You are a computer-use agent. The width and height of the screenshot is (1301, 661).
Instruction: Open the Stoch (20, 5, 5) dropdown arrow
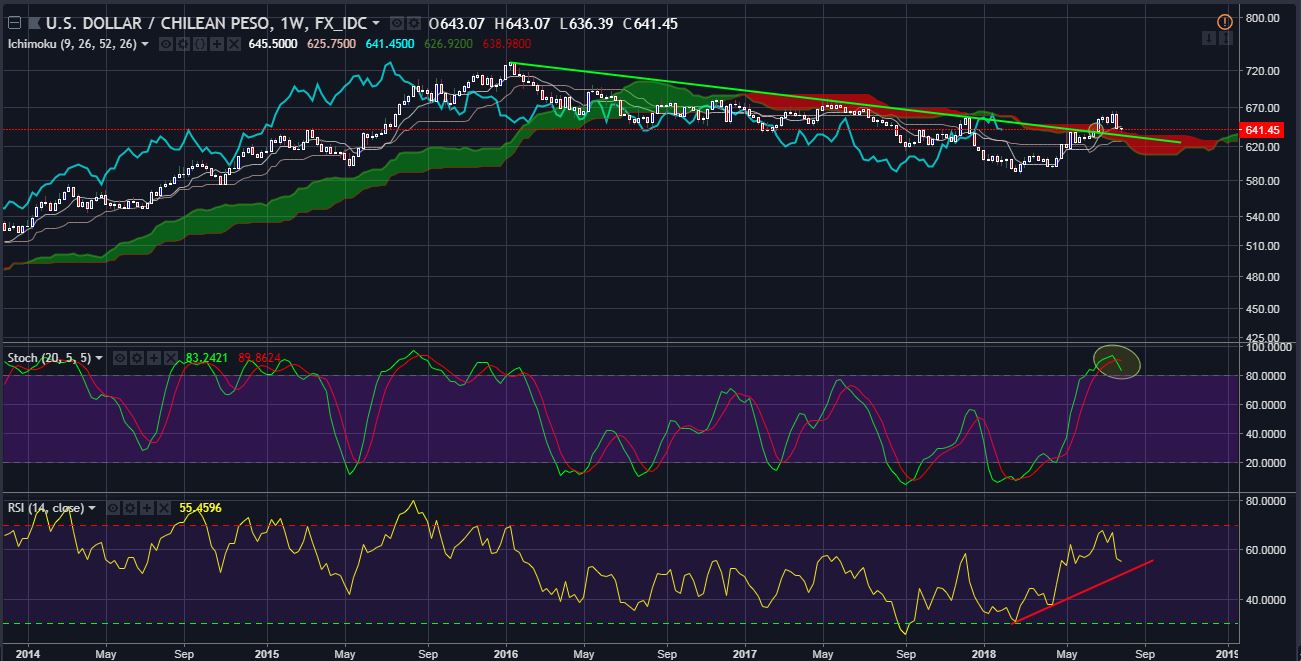pyautogui.click(x=99, y=357)
